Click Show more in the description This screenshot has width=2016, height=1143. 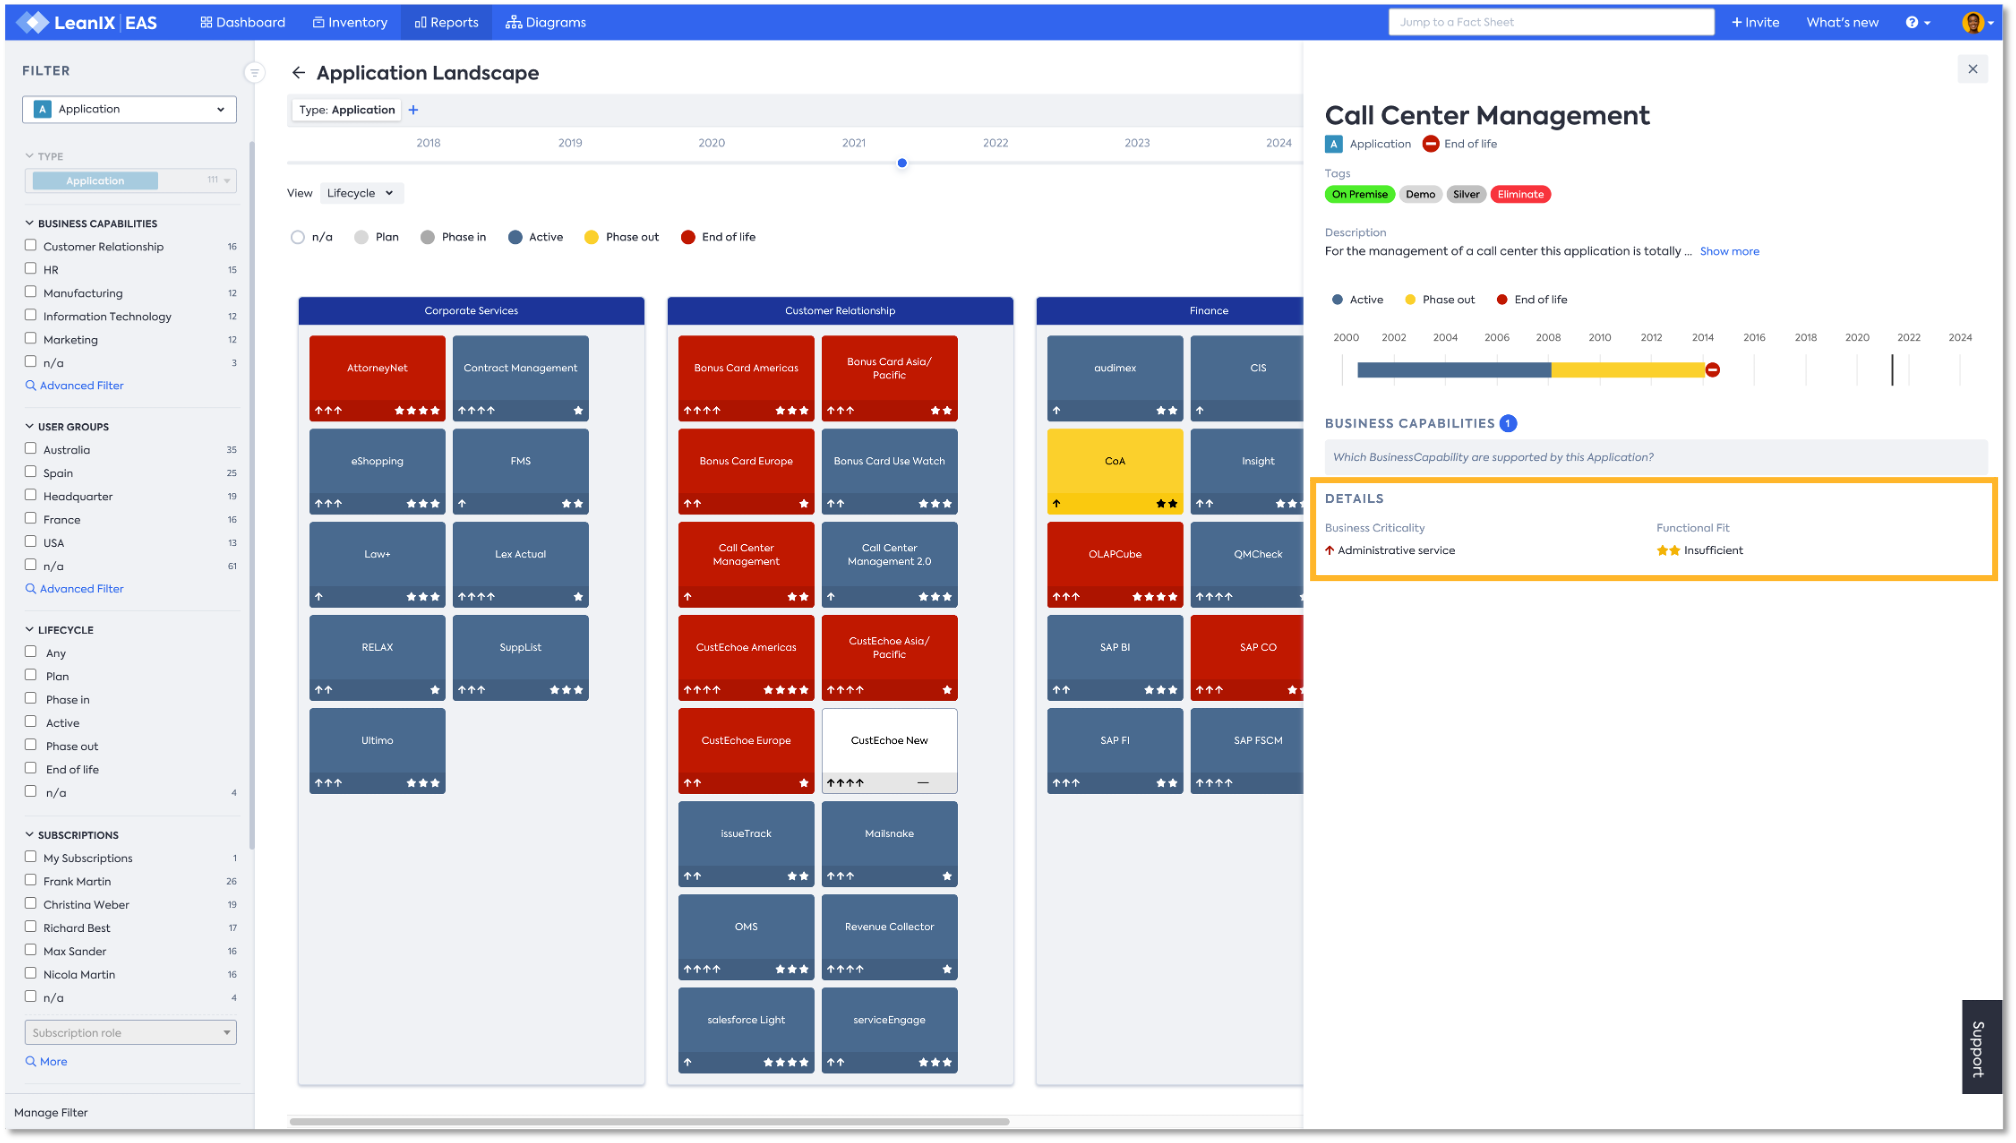pos(1729,252)
